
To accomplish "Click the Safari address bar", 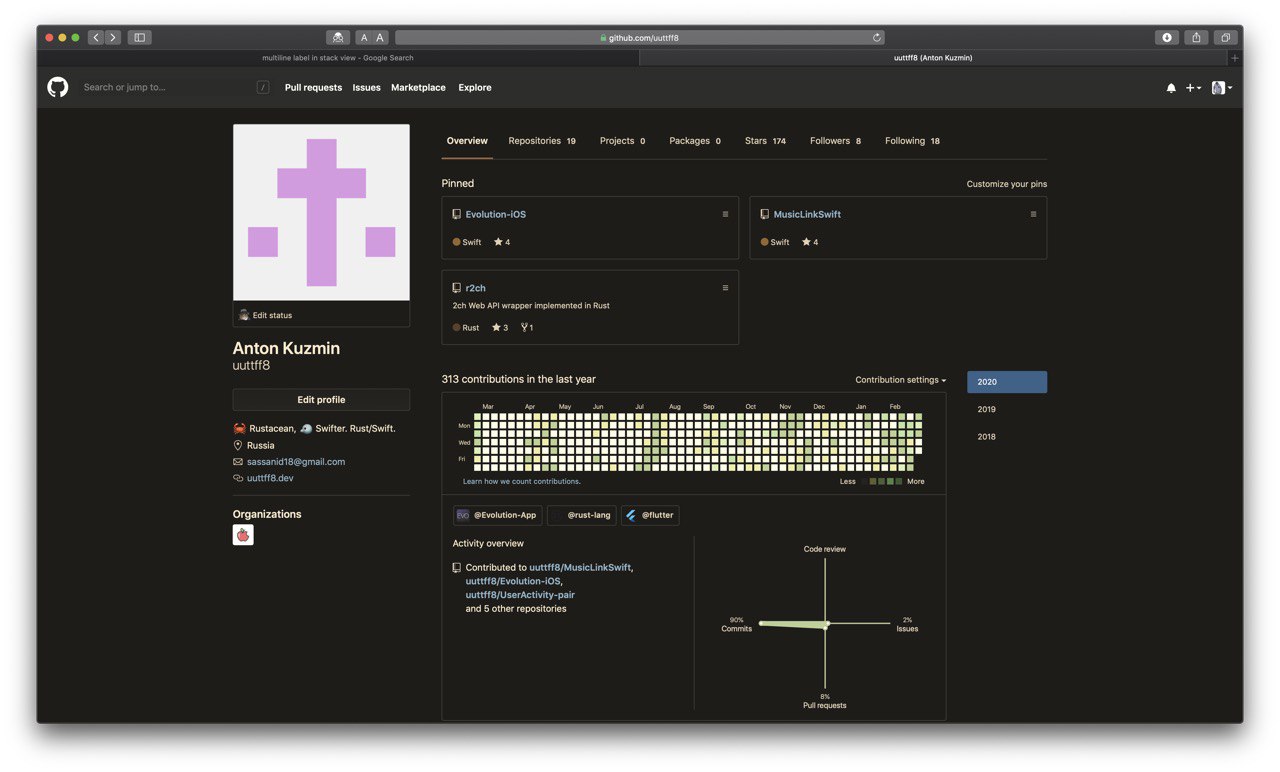I will (x=639, y=37).
